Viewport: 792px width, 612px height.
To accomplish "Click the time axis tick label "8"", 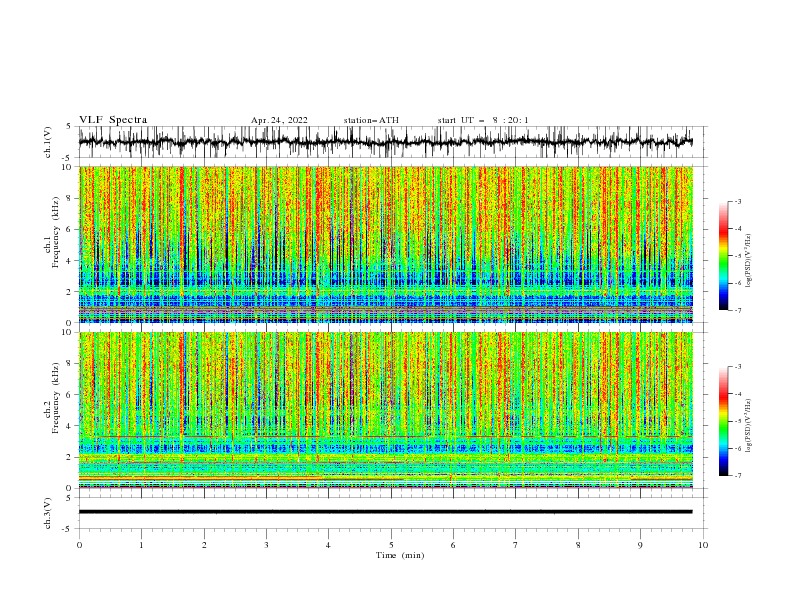I will 578,545.
